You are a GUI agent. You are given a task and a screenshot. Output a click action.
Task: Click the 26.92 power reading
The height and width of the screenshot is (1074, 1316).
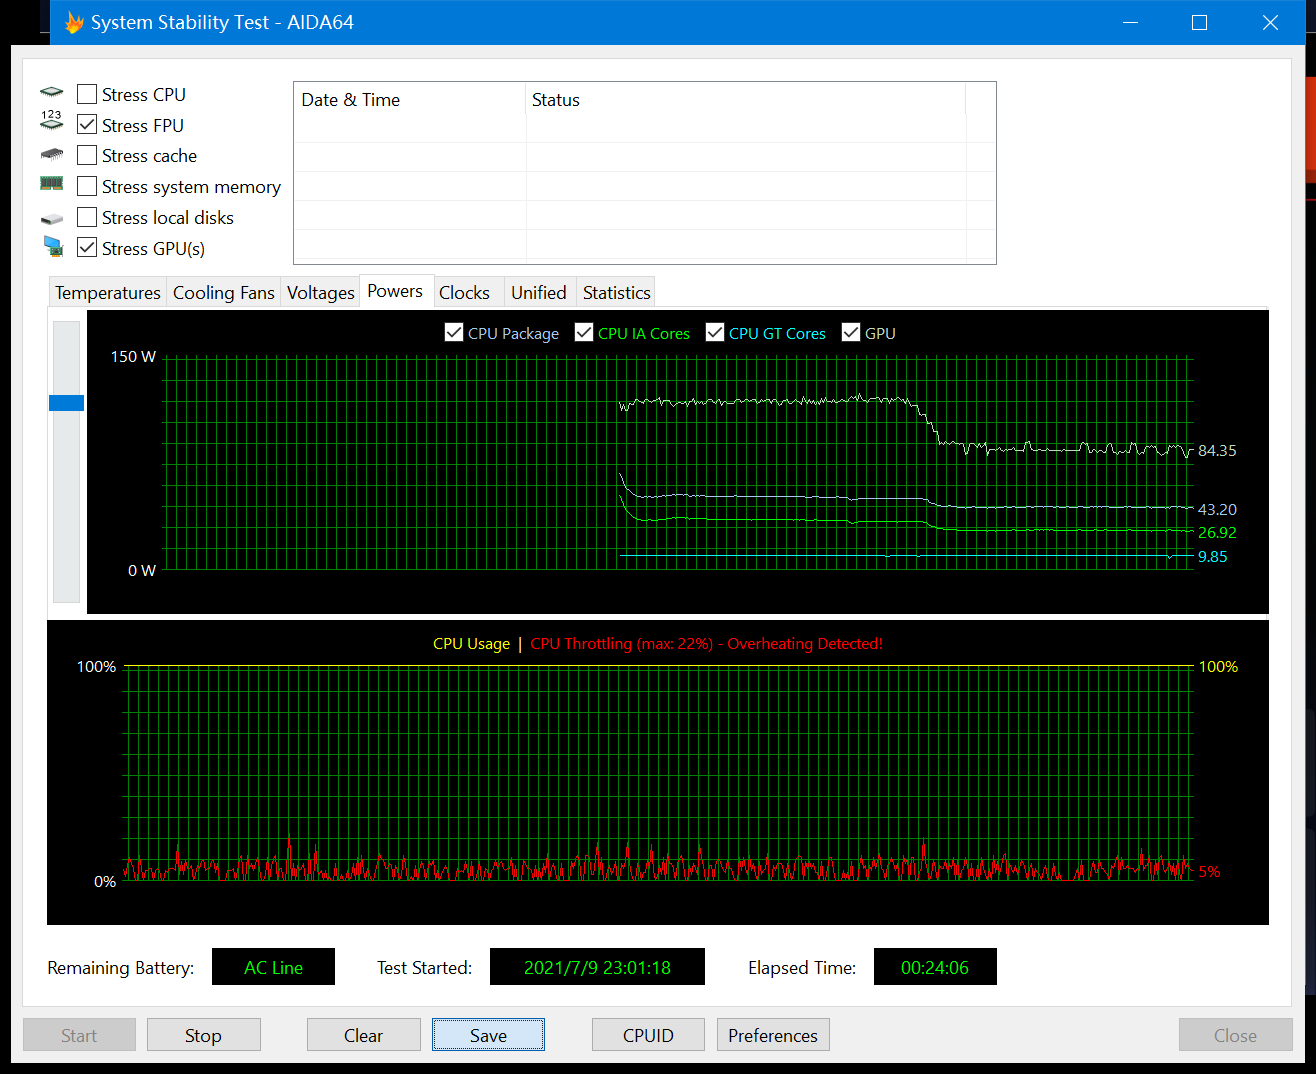[1217, 533]
